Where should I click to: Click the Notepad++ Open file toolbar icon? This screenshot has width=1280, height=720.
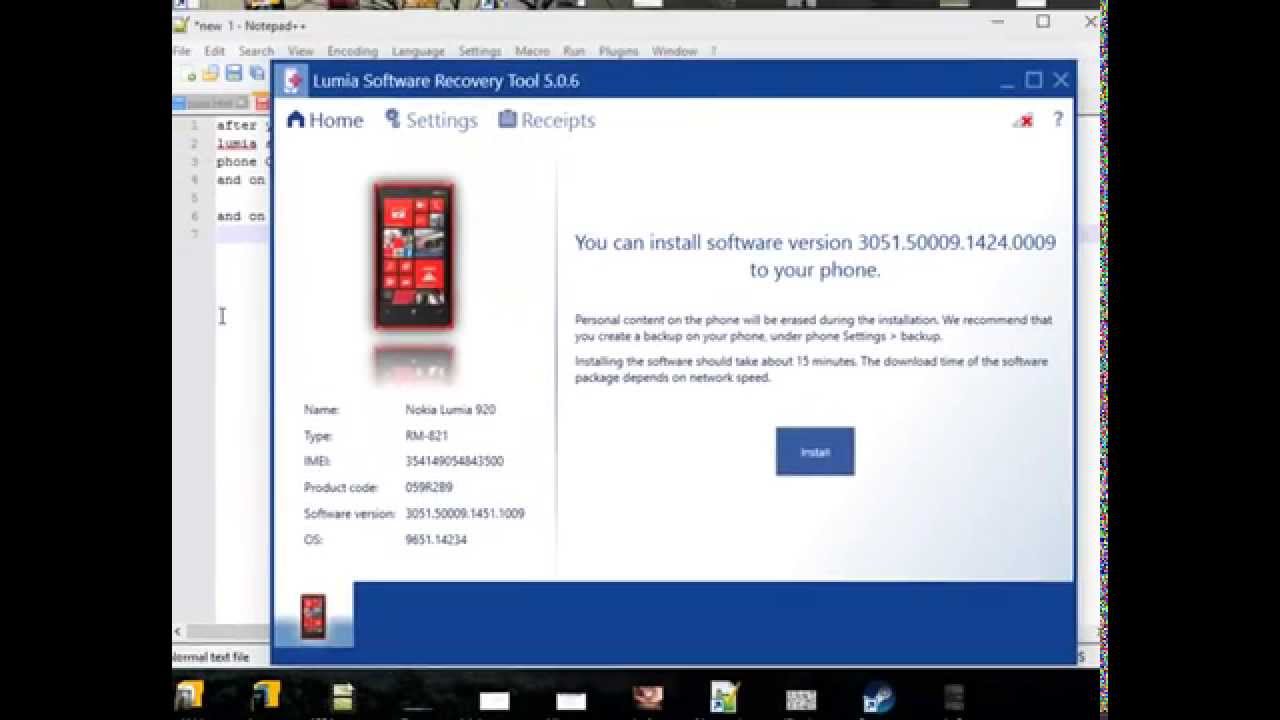point(210,74)
